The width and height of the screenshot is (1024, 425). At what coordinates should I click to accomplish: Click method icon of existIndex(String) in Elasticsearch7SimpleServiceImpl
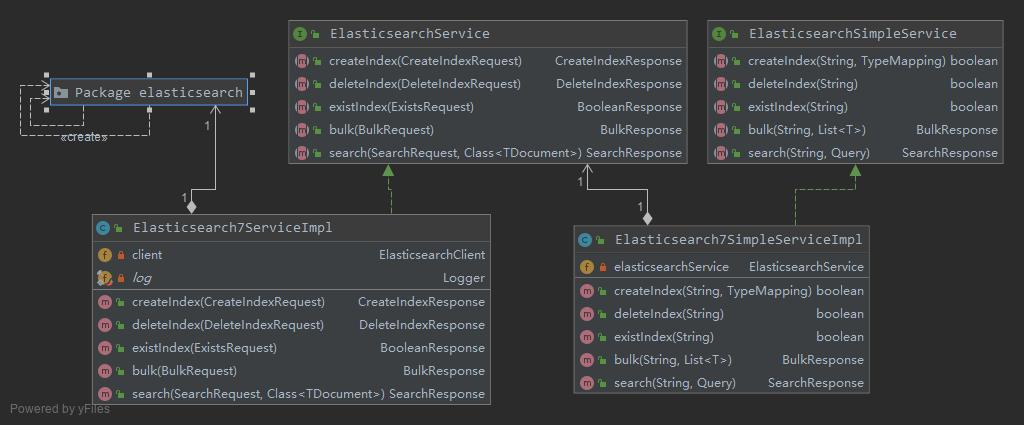[x=586, y=337]
